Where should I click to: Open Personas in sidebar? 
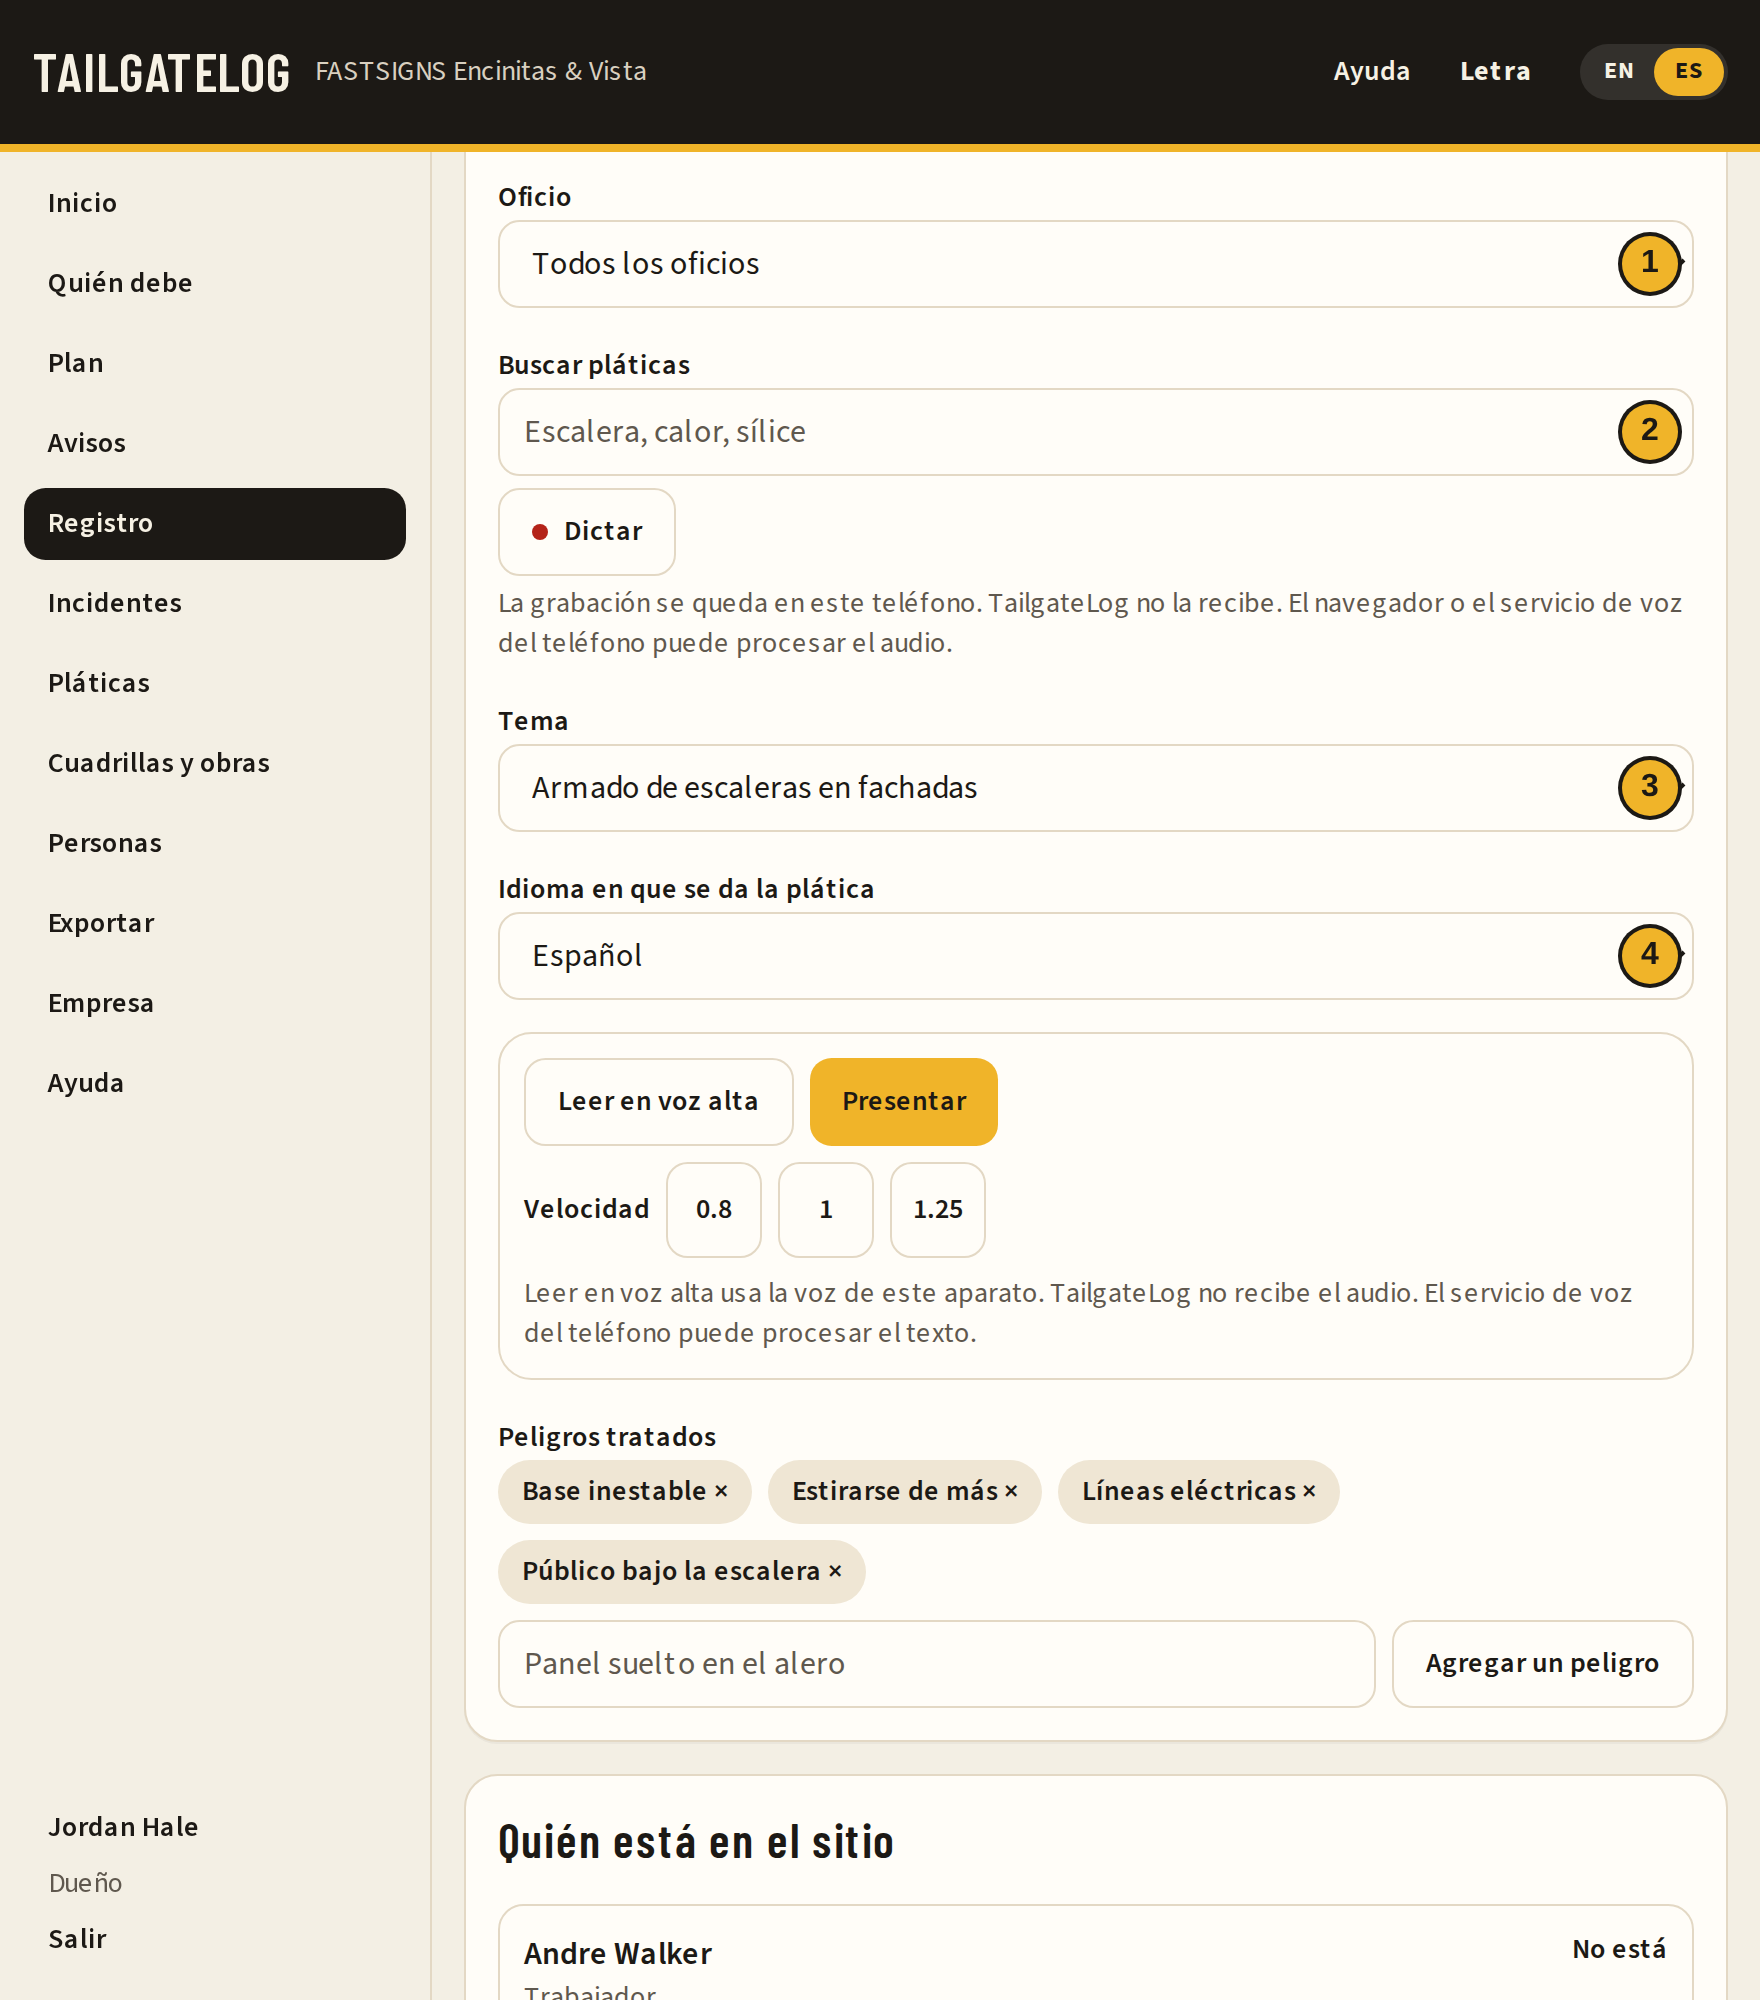pyautogui.click(x=215, y=844)
